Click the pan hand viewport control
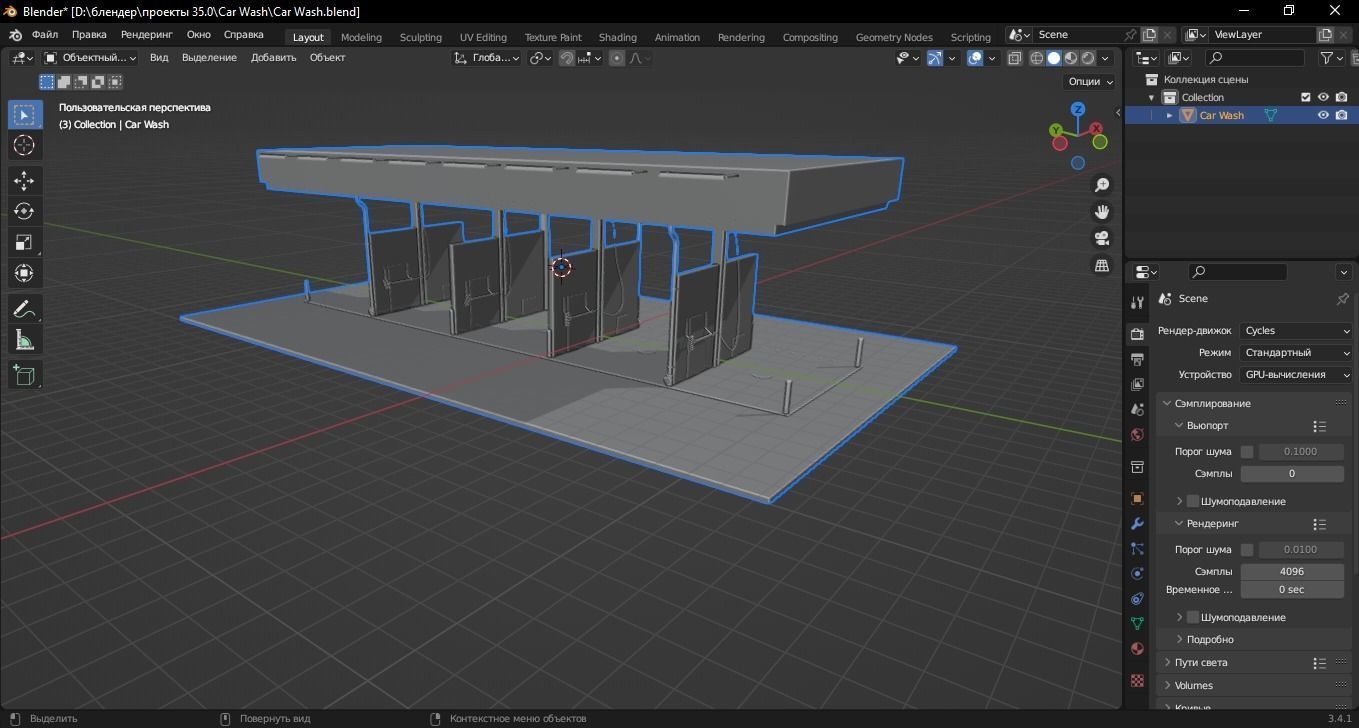1359x728 pixels. pos(1102,212)
